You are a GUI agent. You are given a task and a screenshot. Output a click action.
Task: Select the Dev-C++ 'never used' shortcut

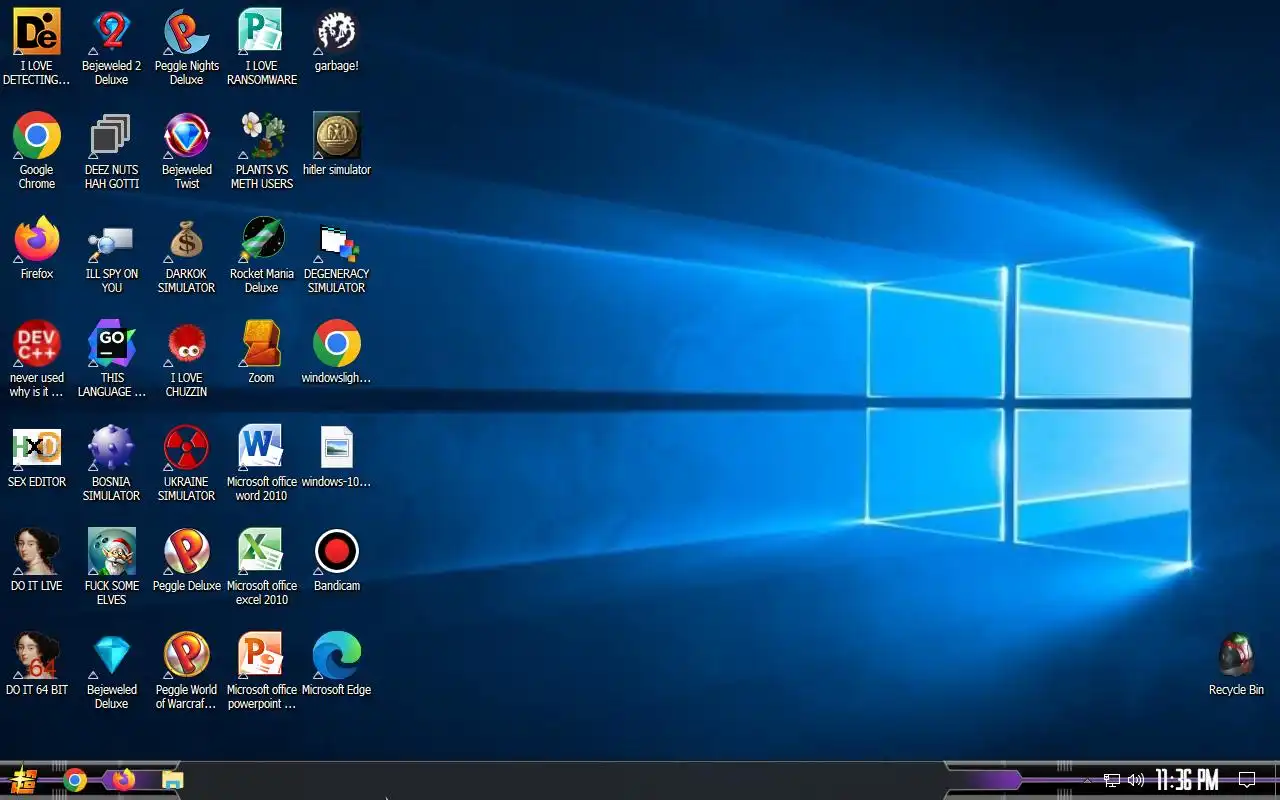(37, 359)
